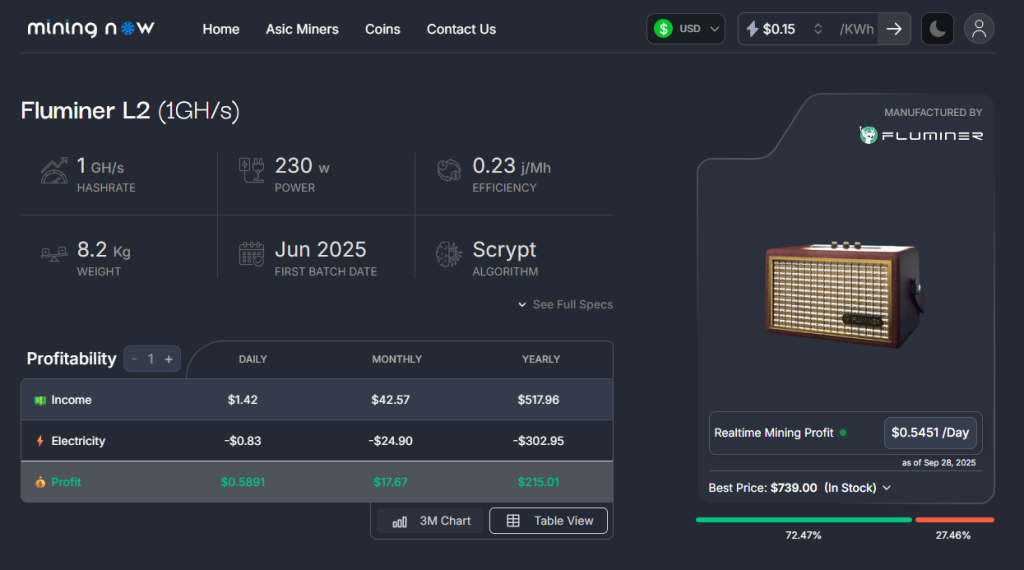Open Contact Us page
The height and width of the screenshot is (570, 1024).
(x=461, y=29)
